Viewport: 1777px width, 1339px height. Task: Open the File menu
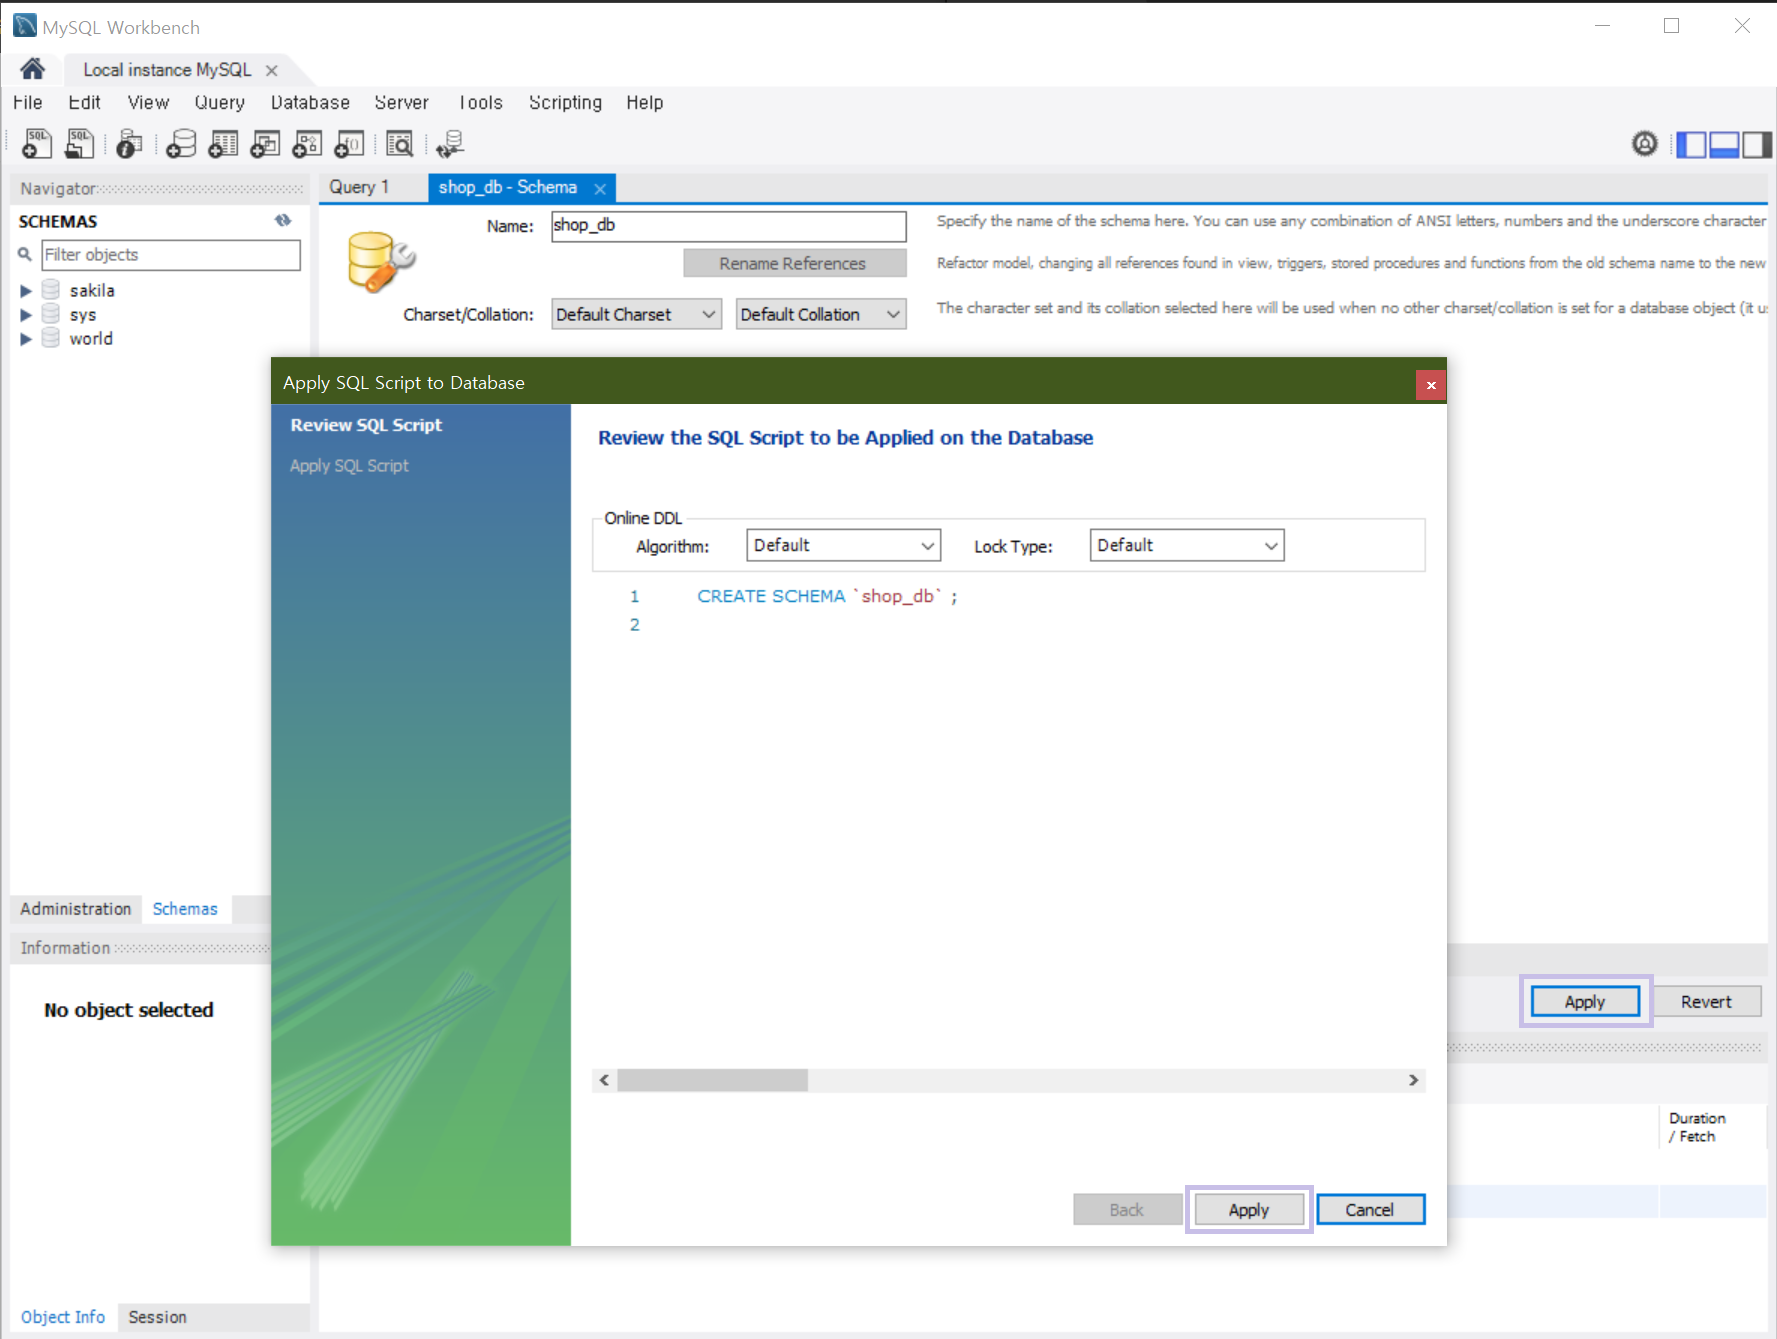tap(28, 102)
